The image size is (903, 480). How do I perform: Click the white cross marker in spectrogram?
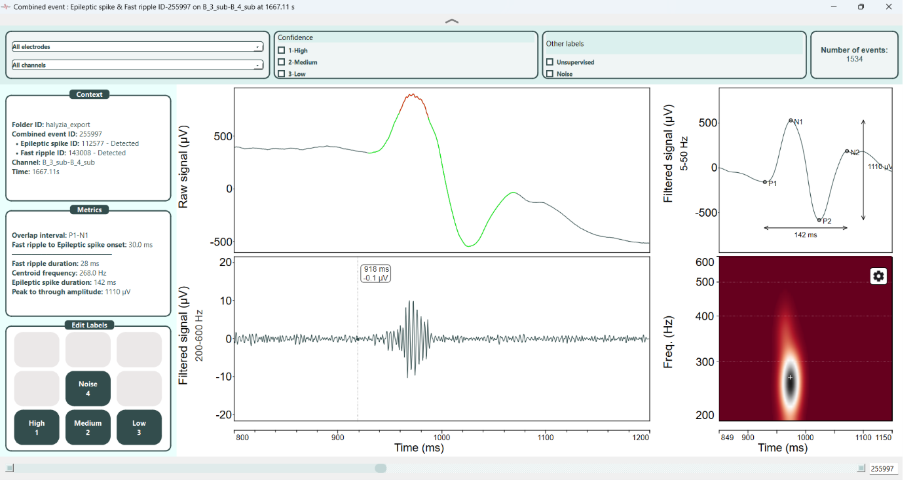790,377
